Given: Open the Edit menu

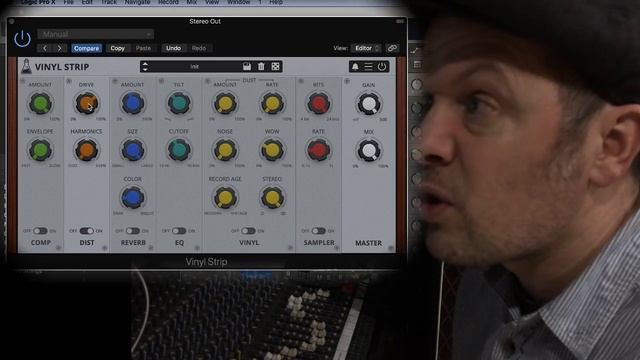Looking at the screenshot, I should [87, 2].
